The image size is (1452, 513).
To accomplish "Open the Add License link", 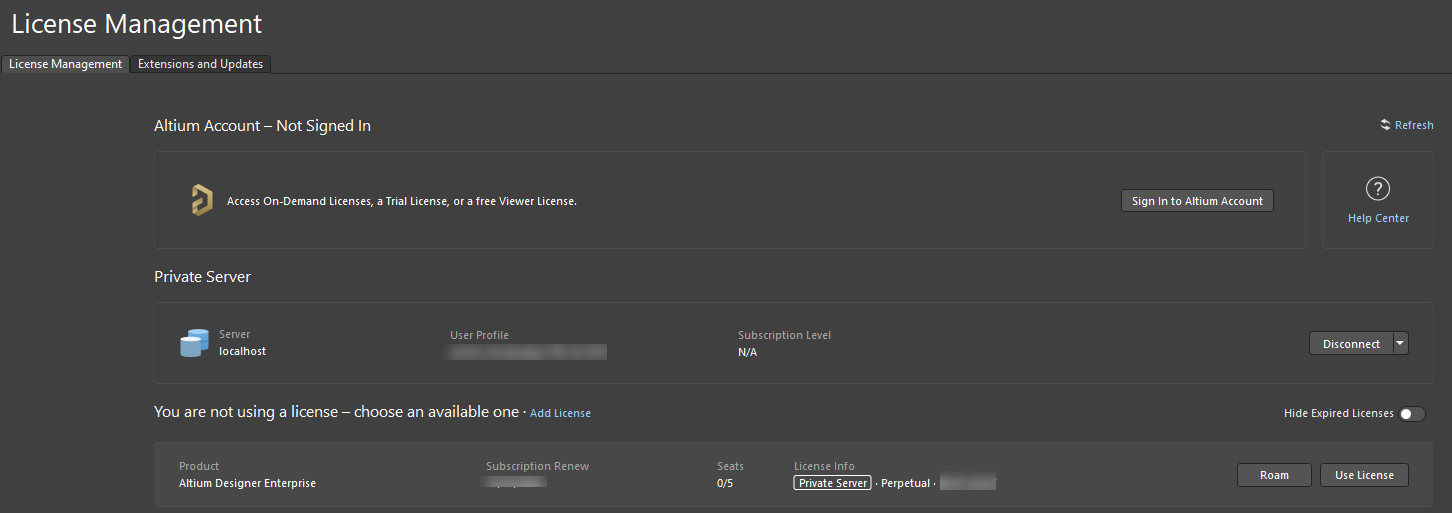I will point(560,413).
